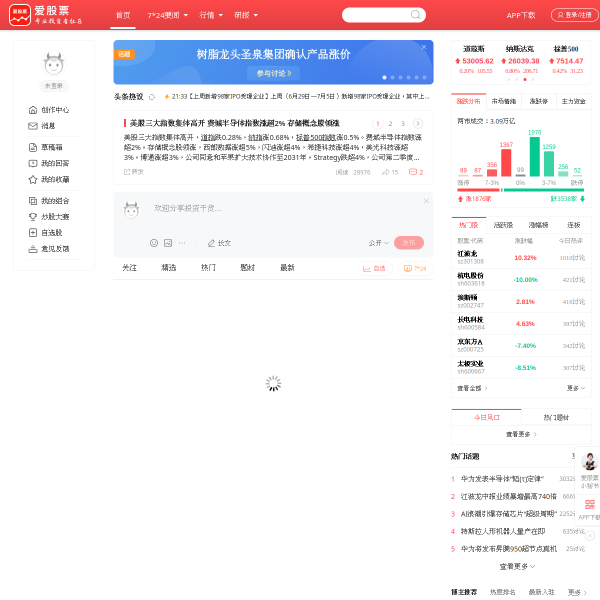Viewport: 600px width, 600px height.
Task: Toggle the 自选 chart filter button
Action: tap(374, 269)
